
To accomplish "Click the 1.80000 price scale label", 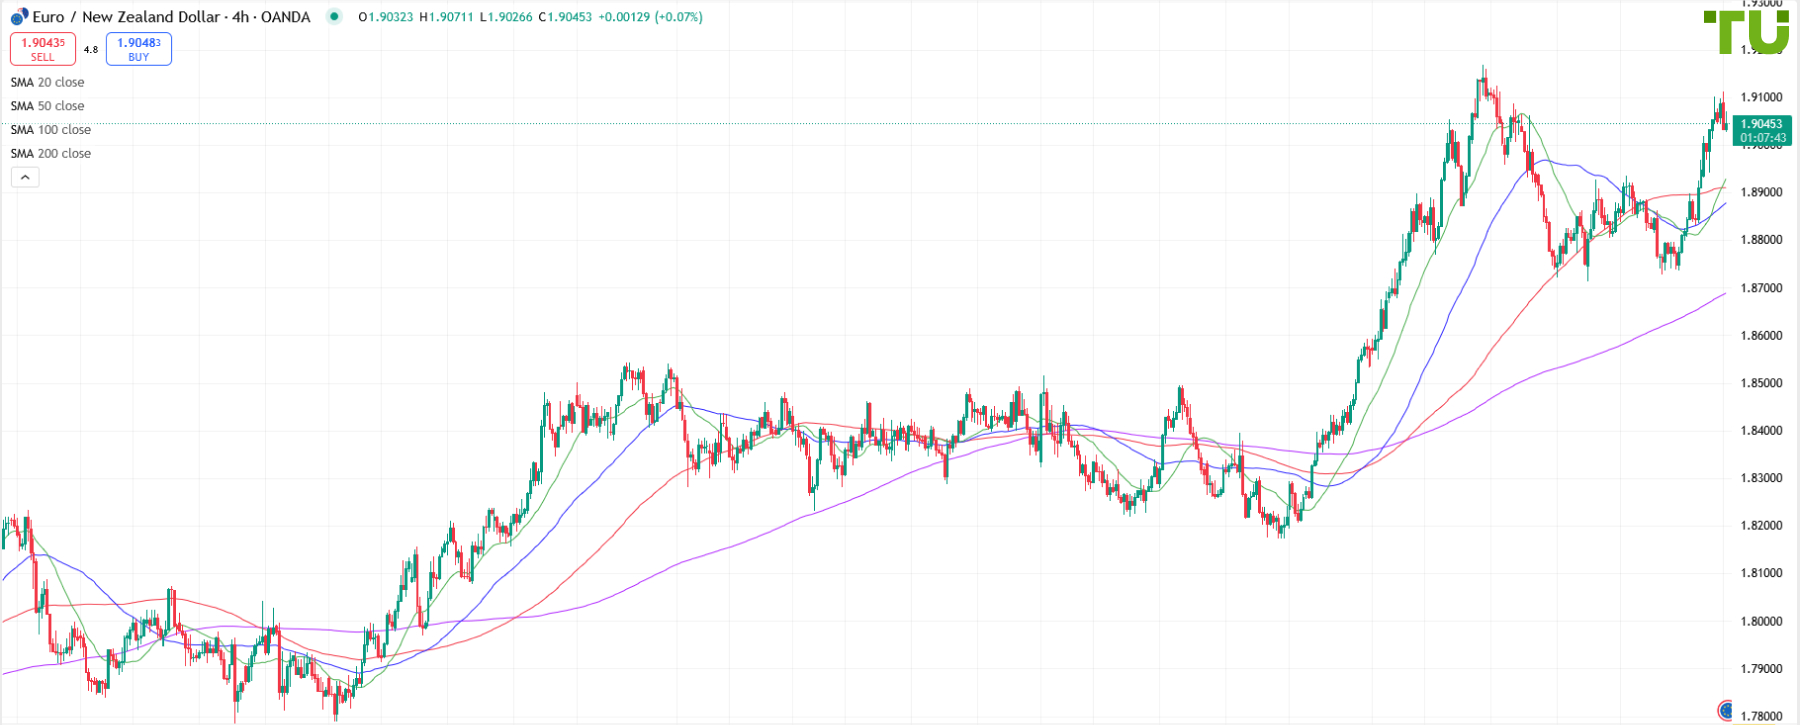I will click(1762, 621).
